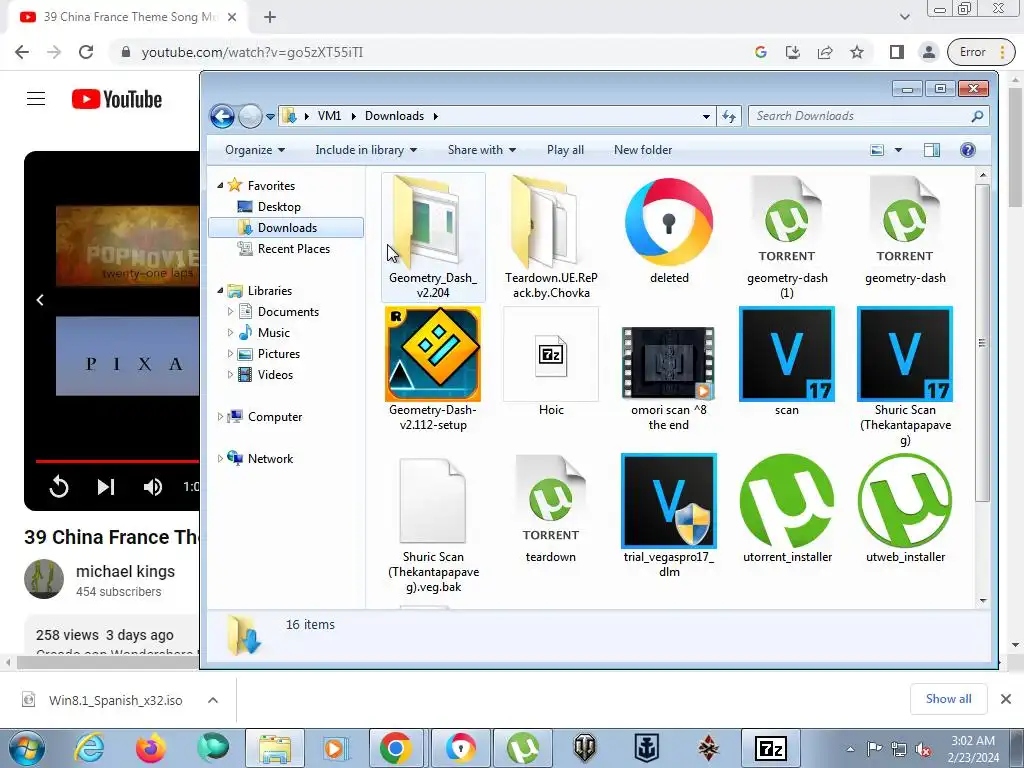Open 7-Zip from the taskbar
Viewport: 1024px width, 768px height.
pyautogui.click(x=771, y=748)
